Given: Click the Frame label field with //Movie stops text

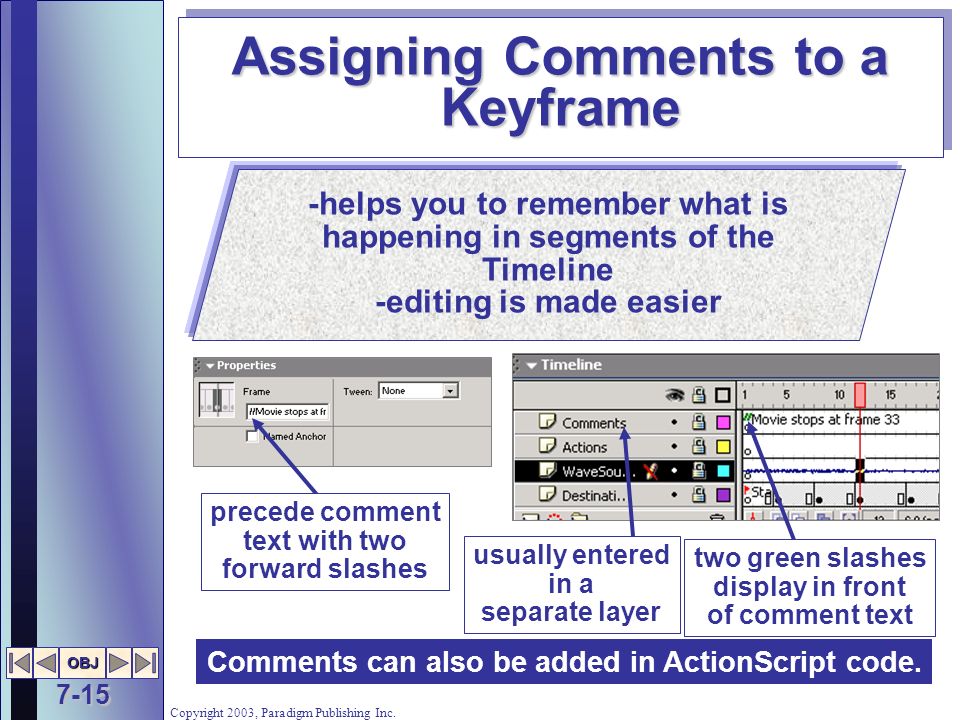Looking at the screenshot, I should coord(287,412).
